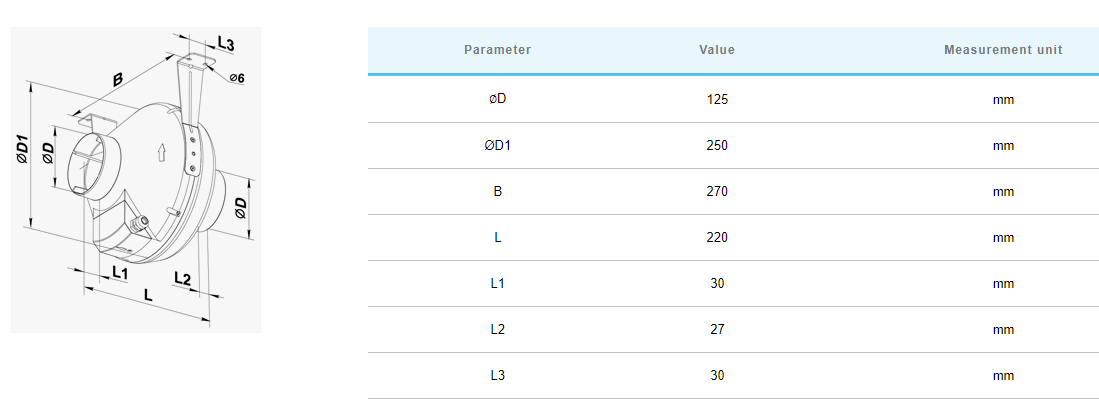This screenshot has height=410, width=1099.
Task: Select the ØD1 parameter cell
Action: [x=498, y=145]
